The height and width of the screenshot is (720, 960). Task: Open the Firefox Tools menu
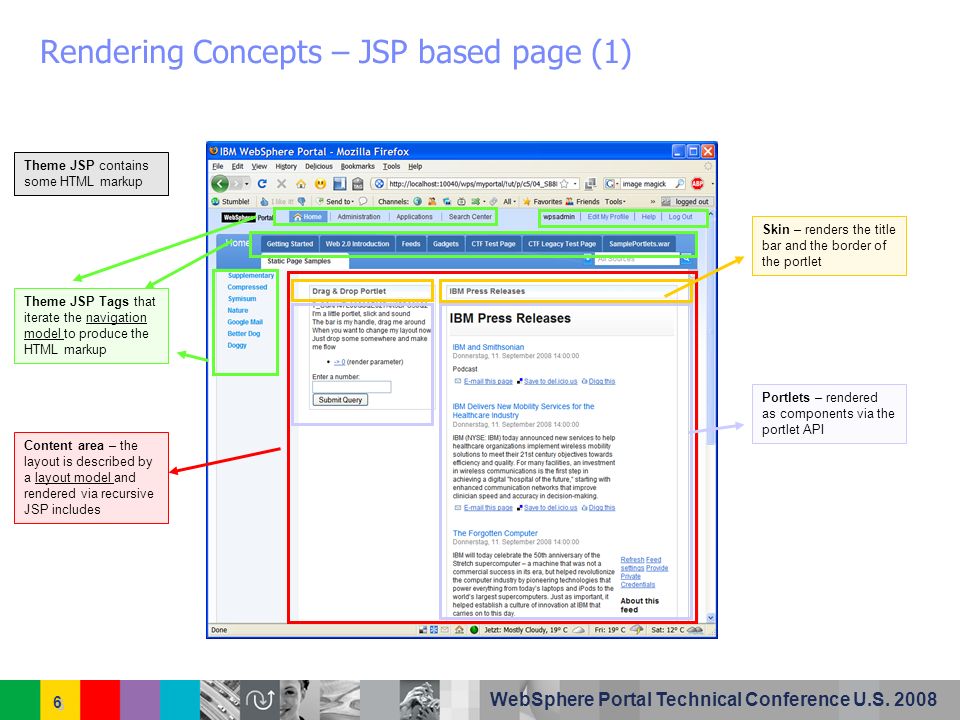[391, 167]
